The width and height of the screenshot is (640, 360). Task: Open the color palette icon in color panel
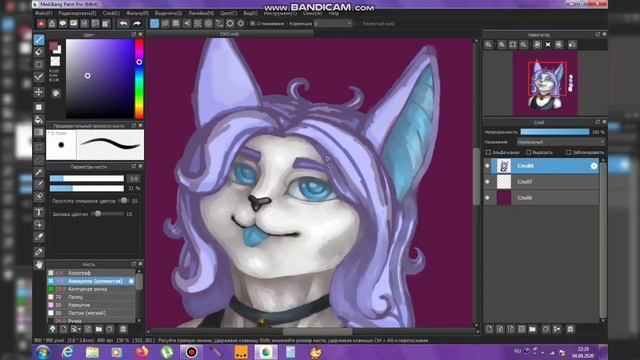(56, 93)
